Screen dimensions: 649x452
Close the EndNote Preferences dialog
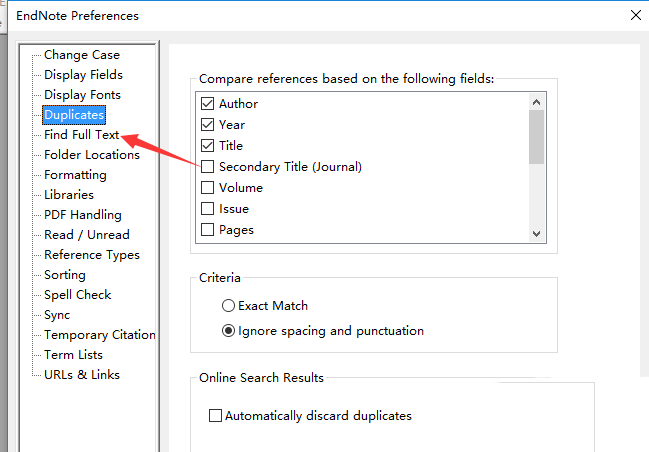[x=634, y=15]
